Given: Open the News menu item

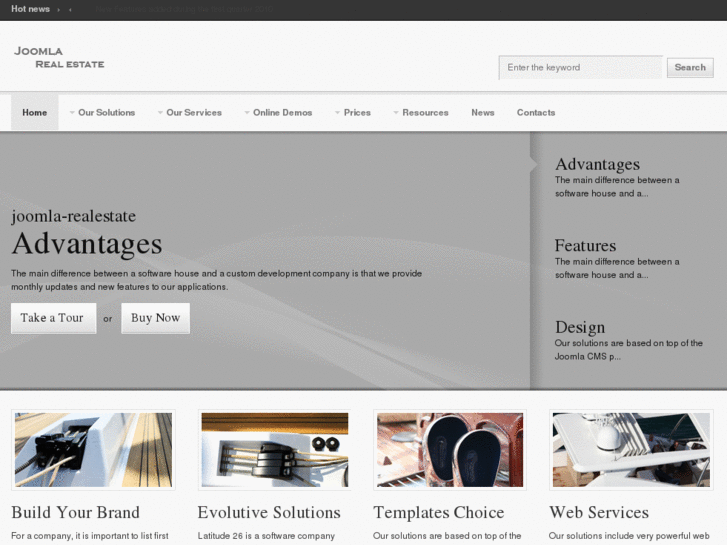Looking at the screenshot, I should tap(483, 112).
